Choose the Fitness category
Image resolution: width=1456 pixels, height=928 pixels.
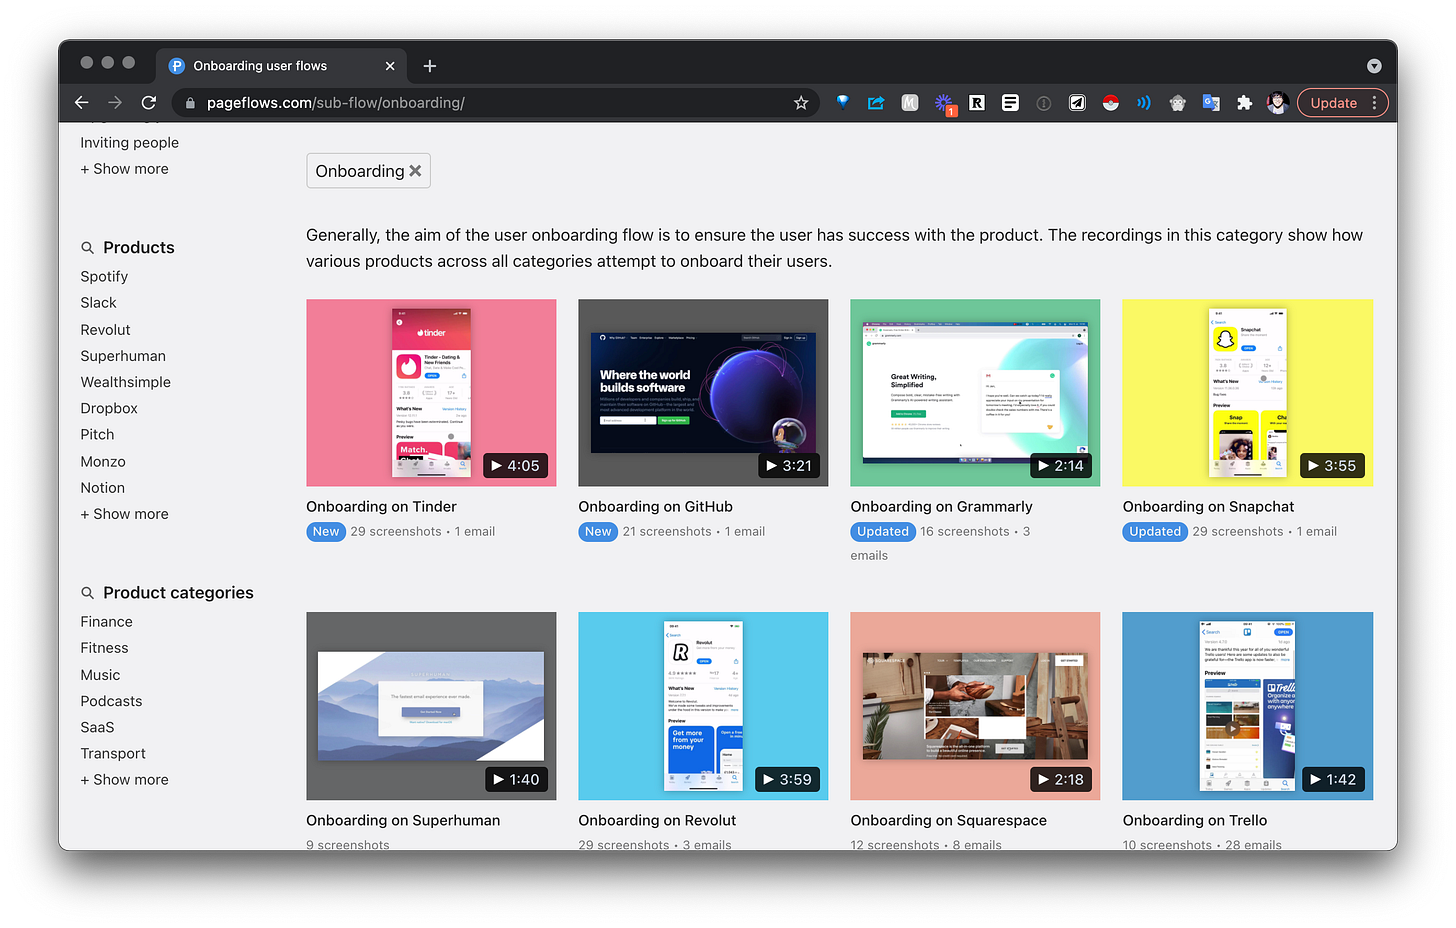pyautogui.click(x=105, y=648)
